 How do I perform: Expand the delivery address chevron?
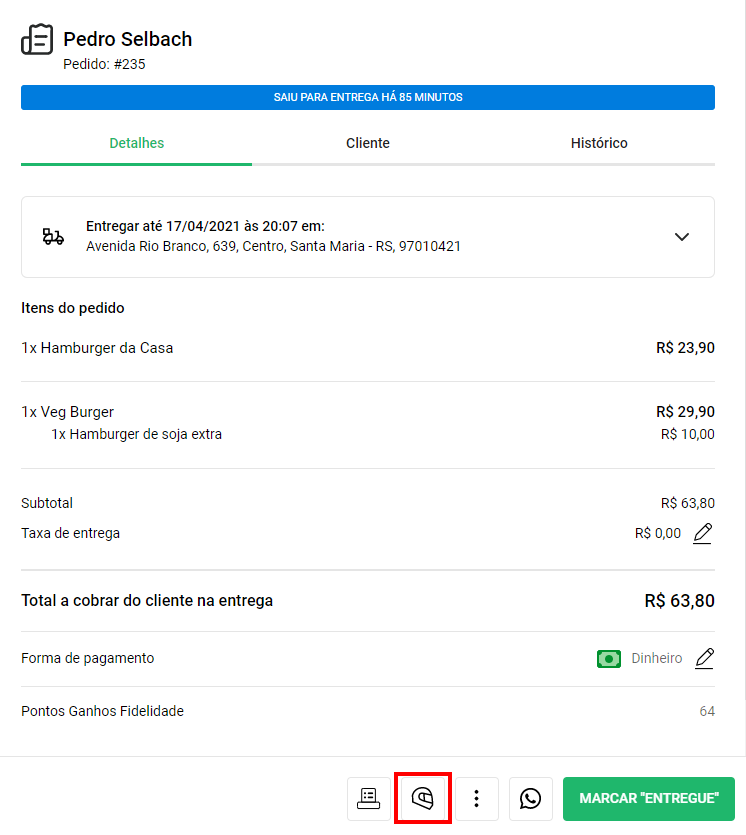[682, 237]
